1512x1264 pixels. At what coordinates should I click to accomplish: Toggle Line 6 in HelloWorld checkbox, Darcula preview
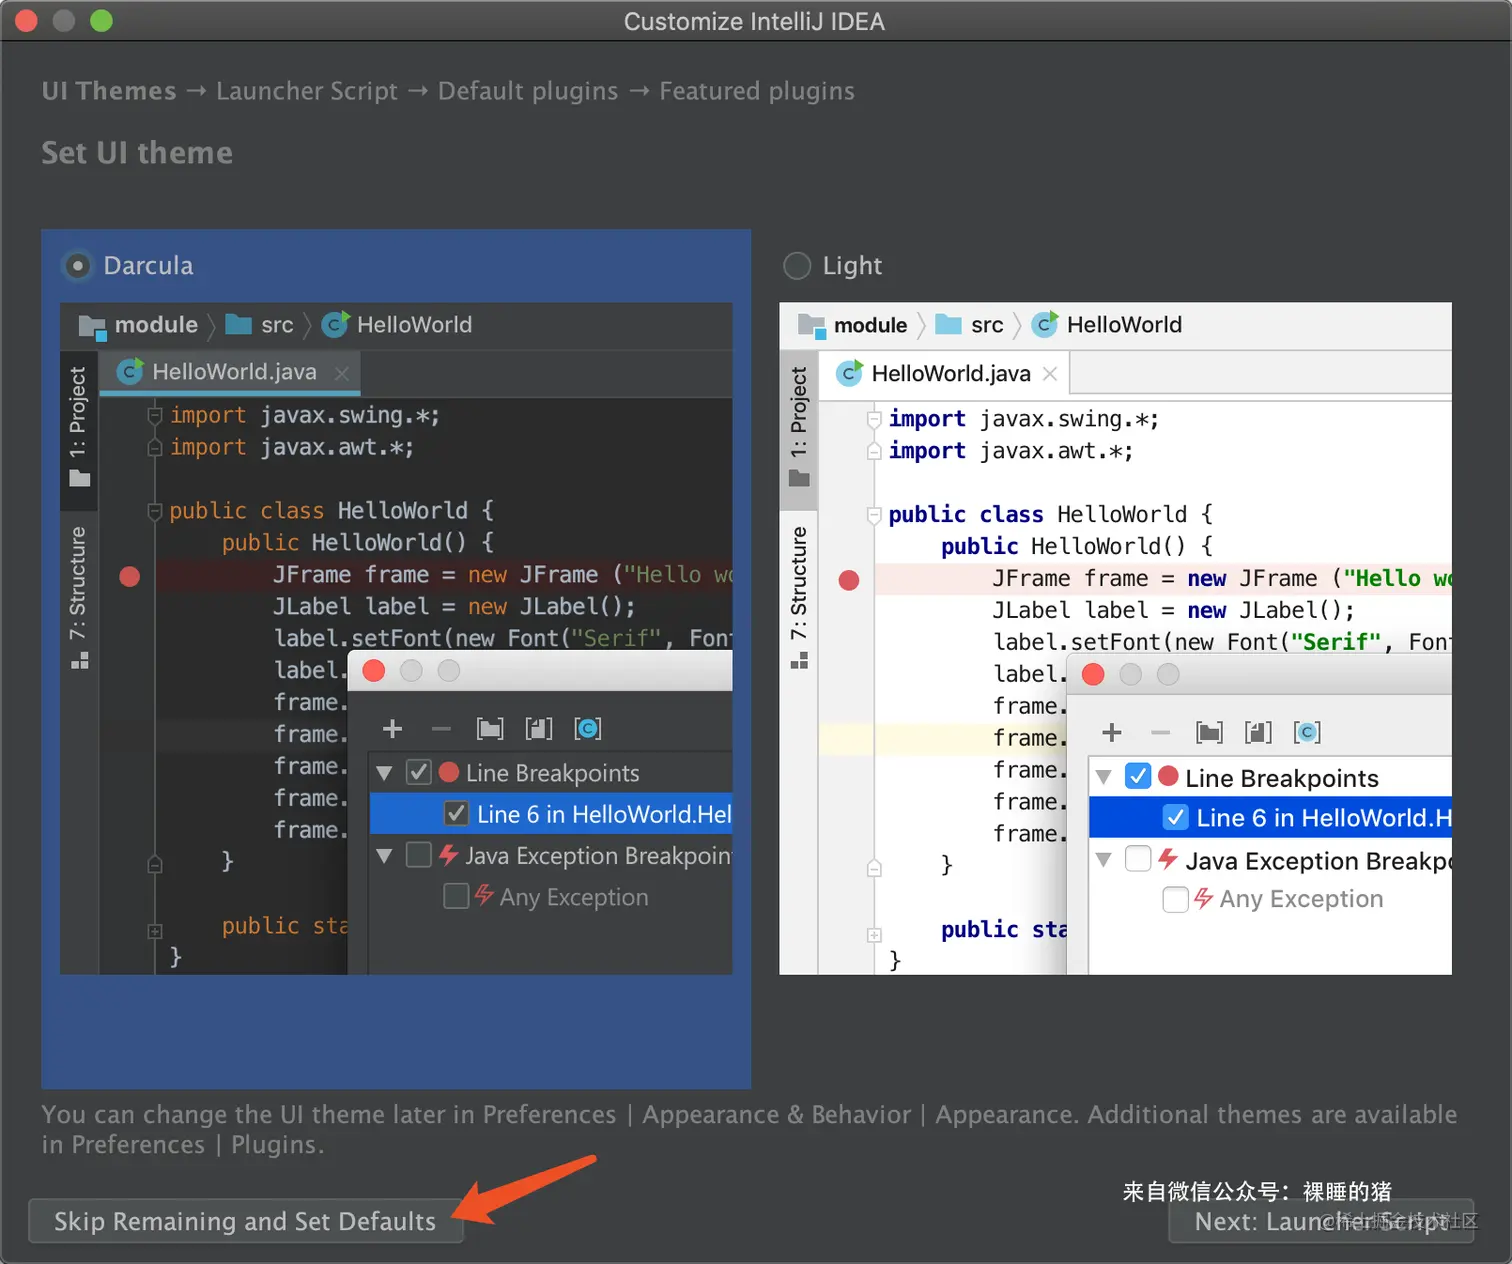[456, 814]
